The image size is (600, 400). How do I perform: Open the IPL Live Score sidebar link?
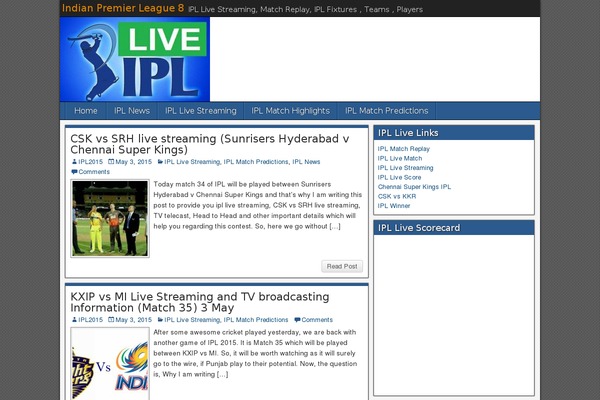click(x=399, y=178)
